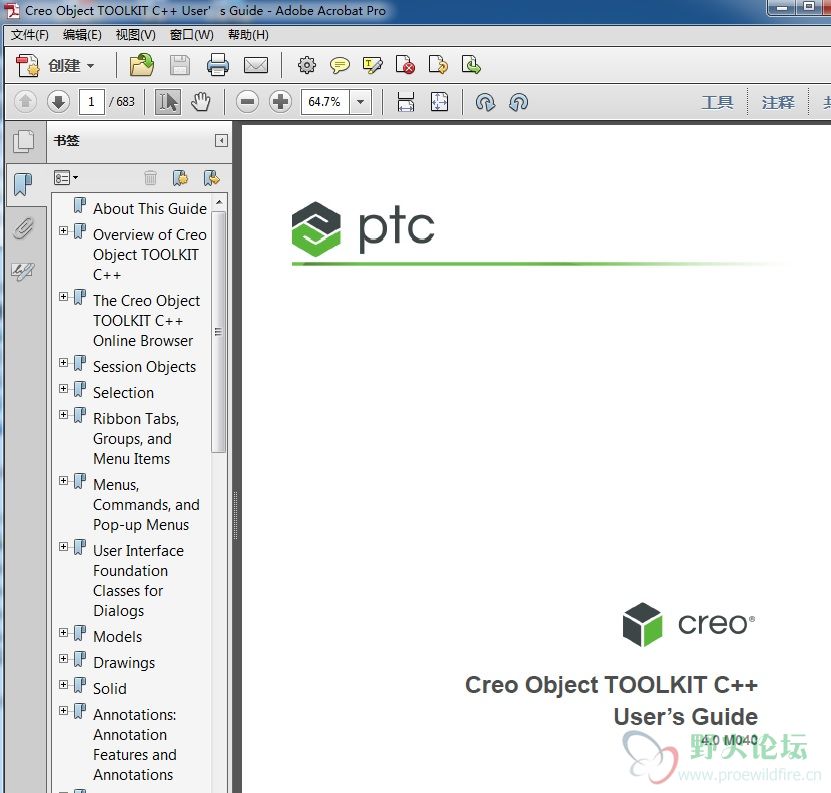Choose the Select tool cursor icon
831x793 pixels.
click(x=168, y=101)
